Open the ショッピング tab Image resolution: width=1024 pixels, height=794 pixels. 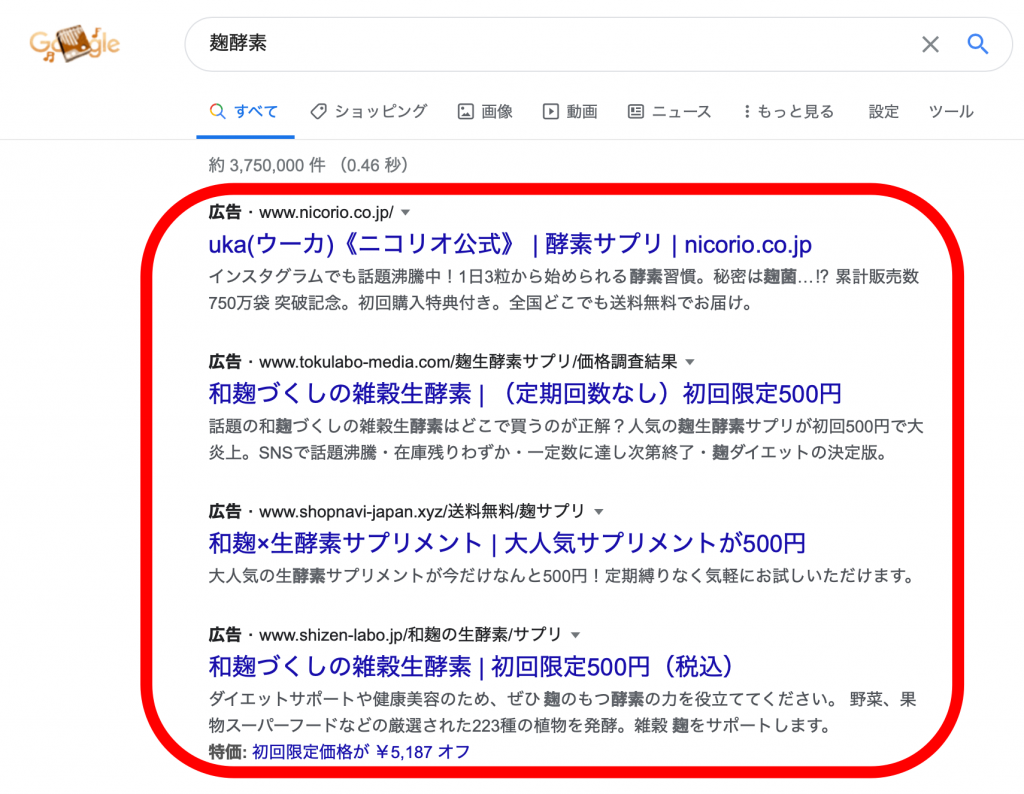click(369, 112)
